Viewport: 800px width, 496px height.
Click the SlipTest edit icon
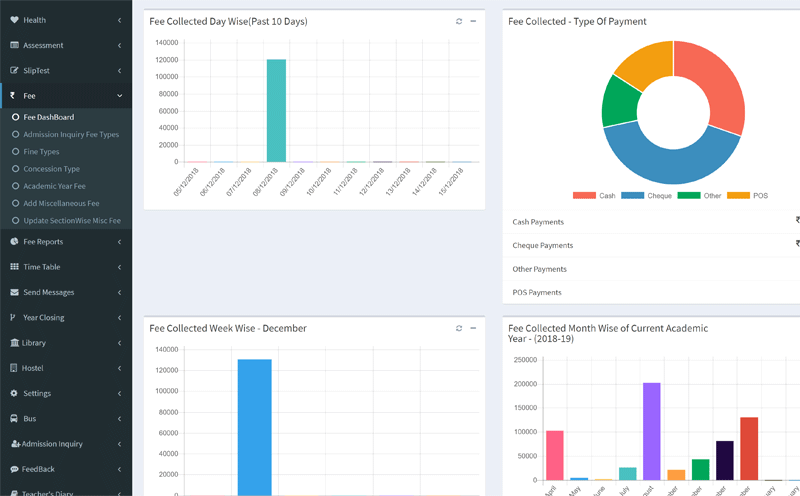point(14,70)
